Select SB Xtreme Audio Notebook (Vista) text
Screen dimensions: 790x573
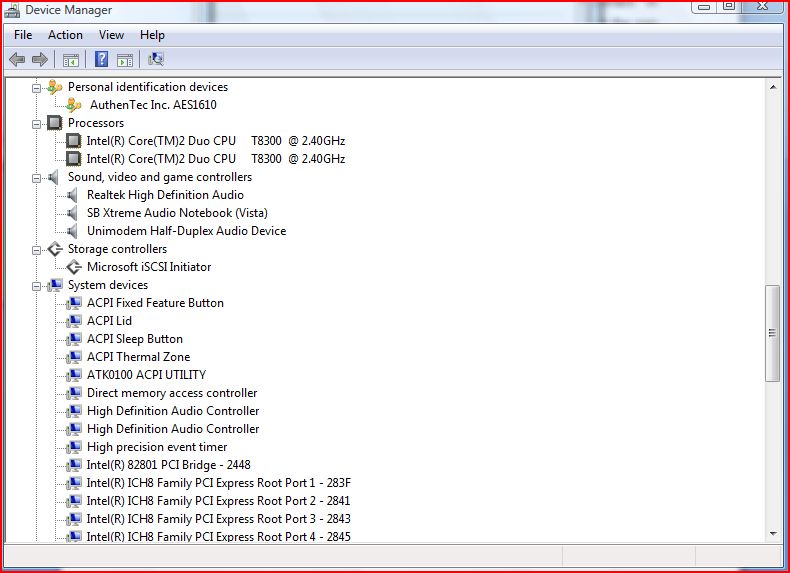coord(177,213)
